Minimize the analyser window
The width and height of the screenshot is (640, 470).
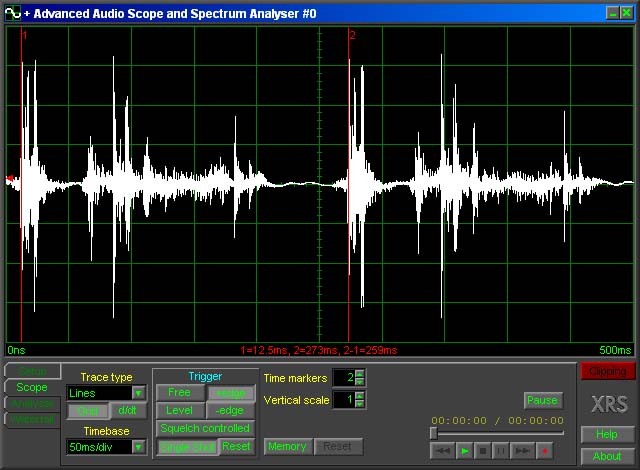tap(613, 13)
